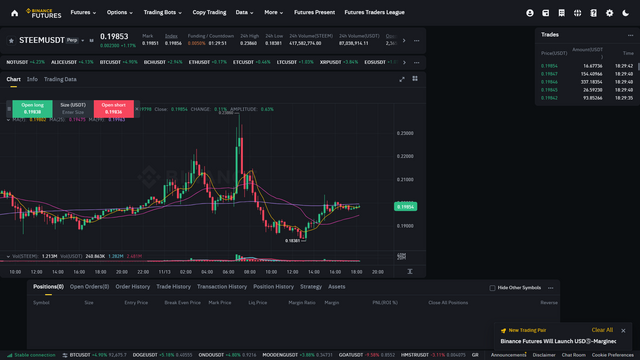640x360 pixels.
Task: Collapse the MA indicator legend chevron
Action: click(x=8, y=120)
